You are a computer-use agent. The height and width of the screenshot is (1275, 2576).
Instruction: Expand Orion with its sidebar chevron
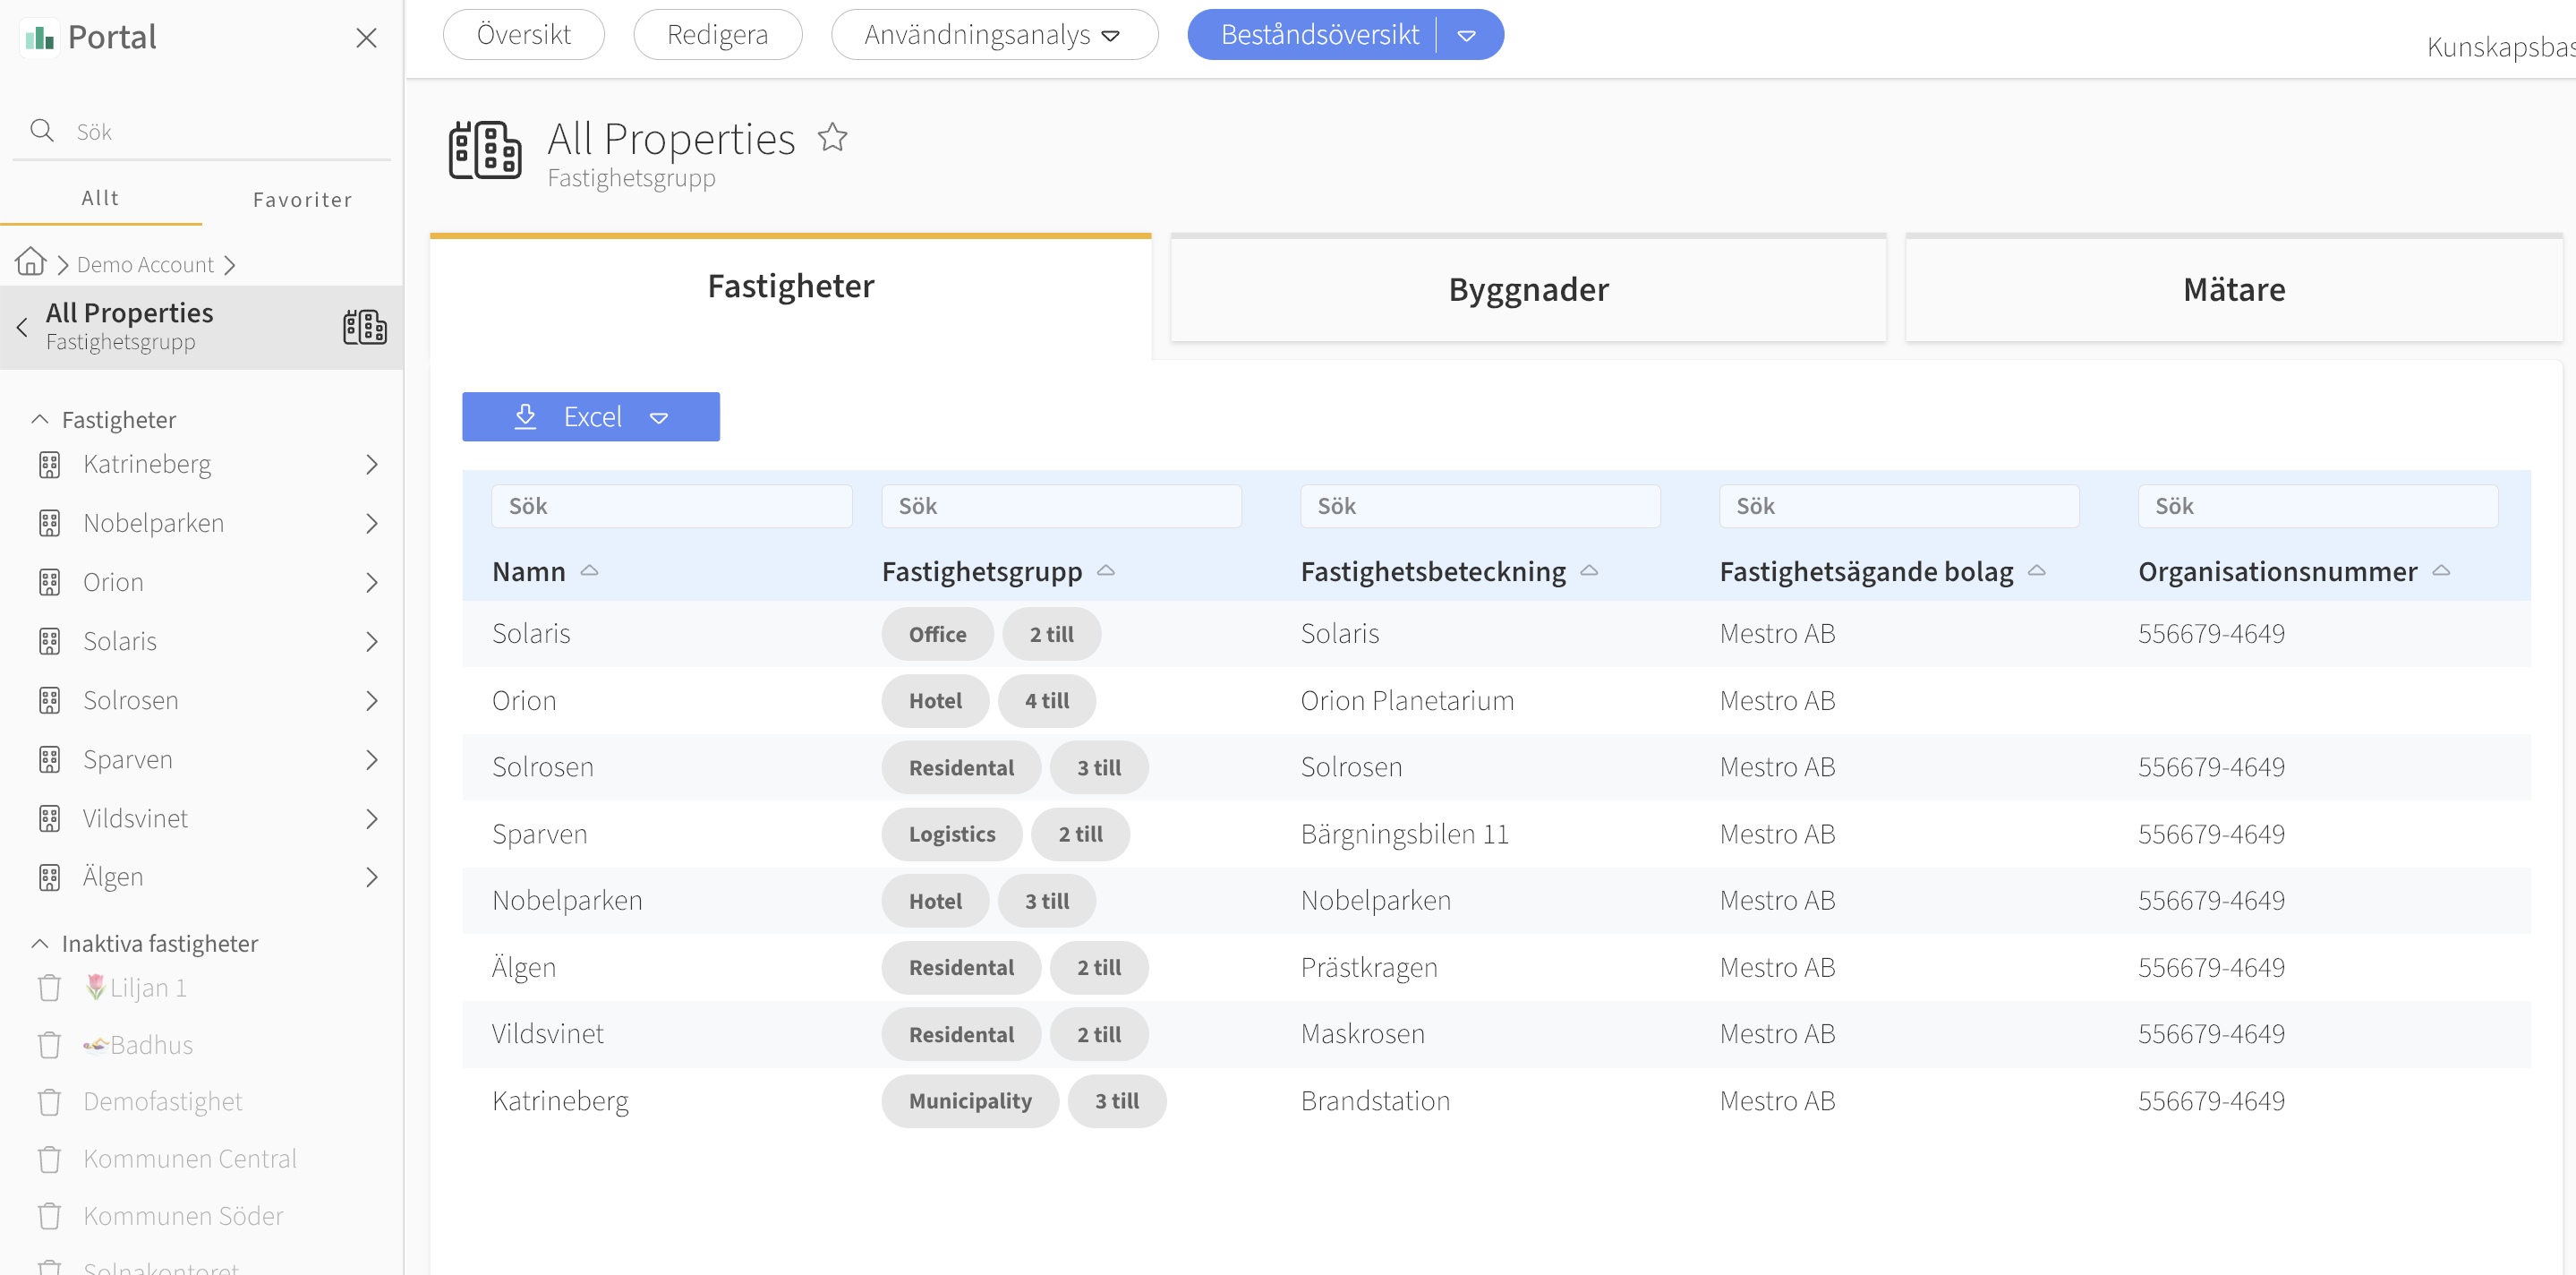[372, 582]
